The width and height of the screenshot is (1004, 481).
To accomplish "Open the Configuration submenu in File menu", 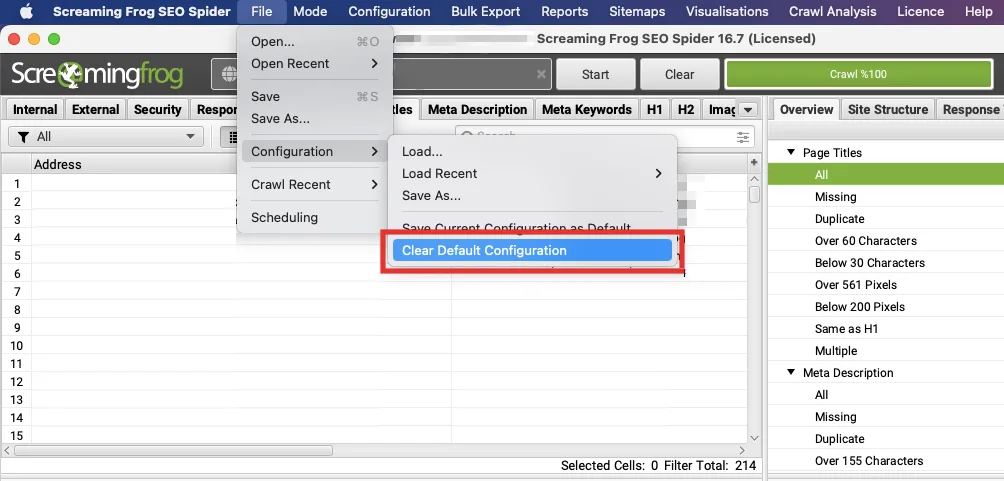I will 314,151.
